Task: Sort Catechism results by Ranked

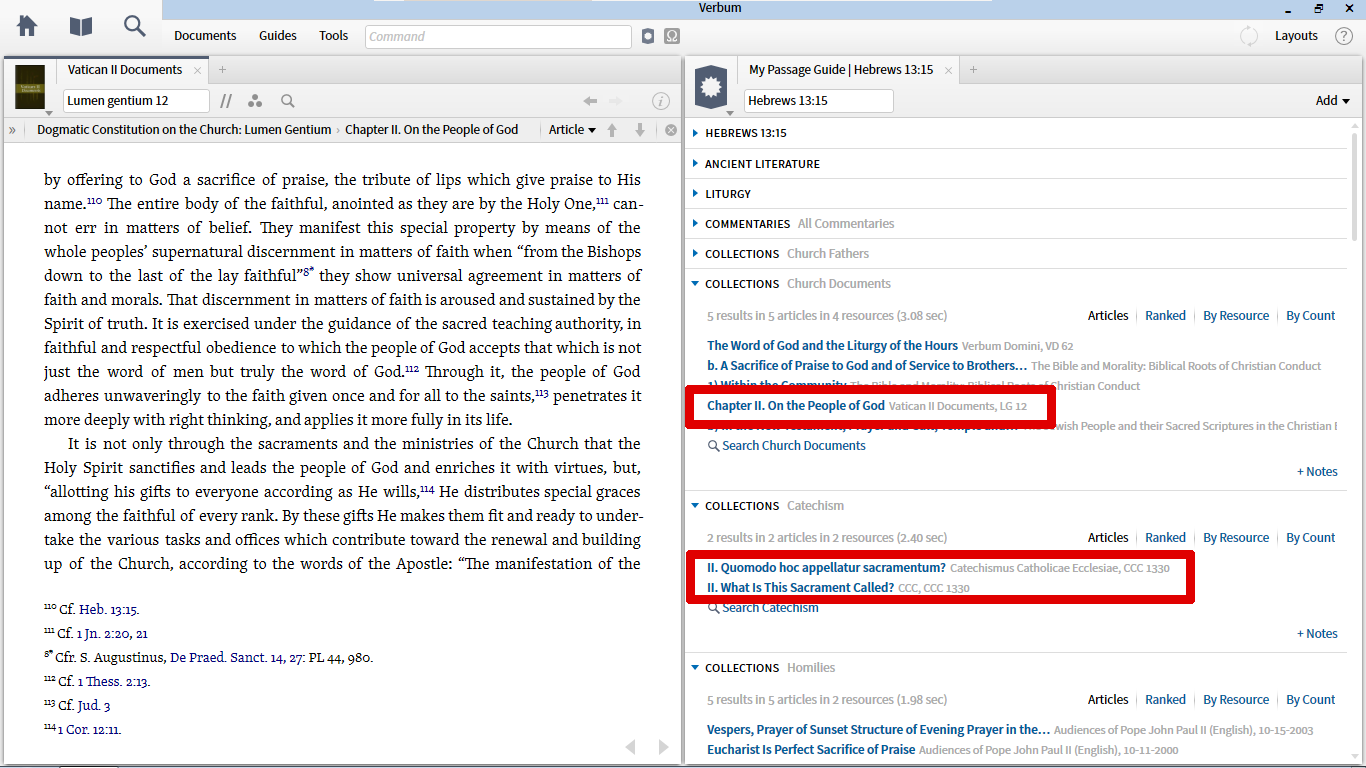Action: pos(1165,537)
